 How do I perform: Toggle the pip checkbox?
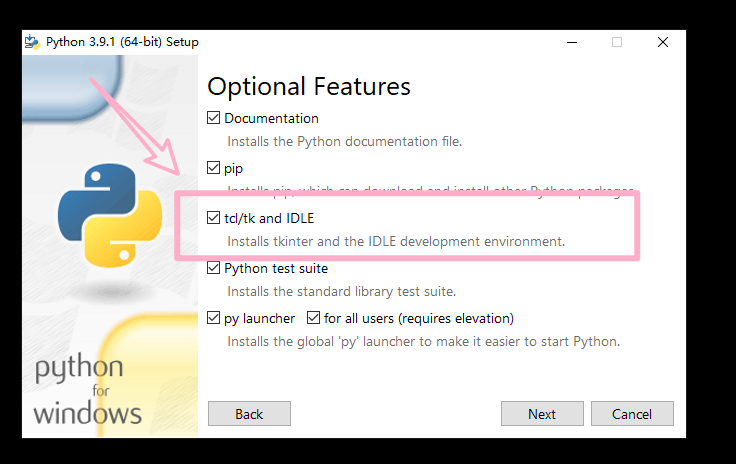[x=213, y=167]
